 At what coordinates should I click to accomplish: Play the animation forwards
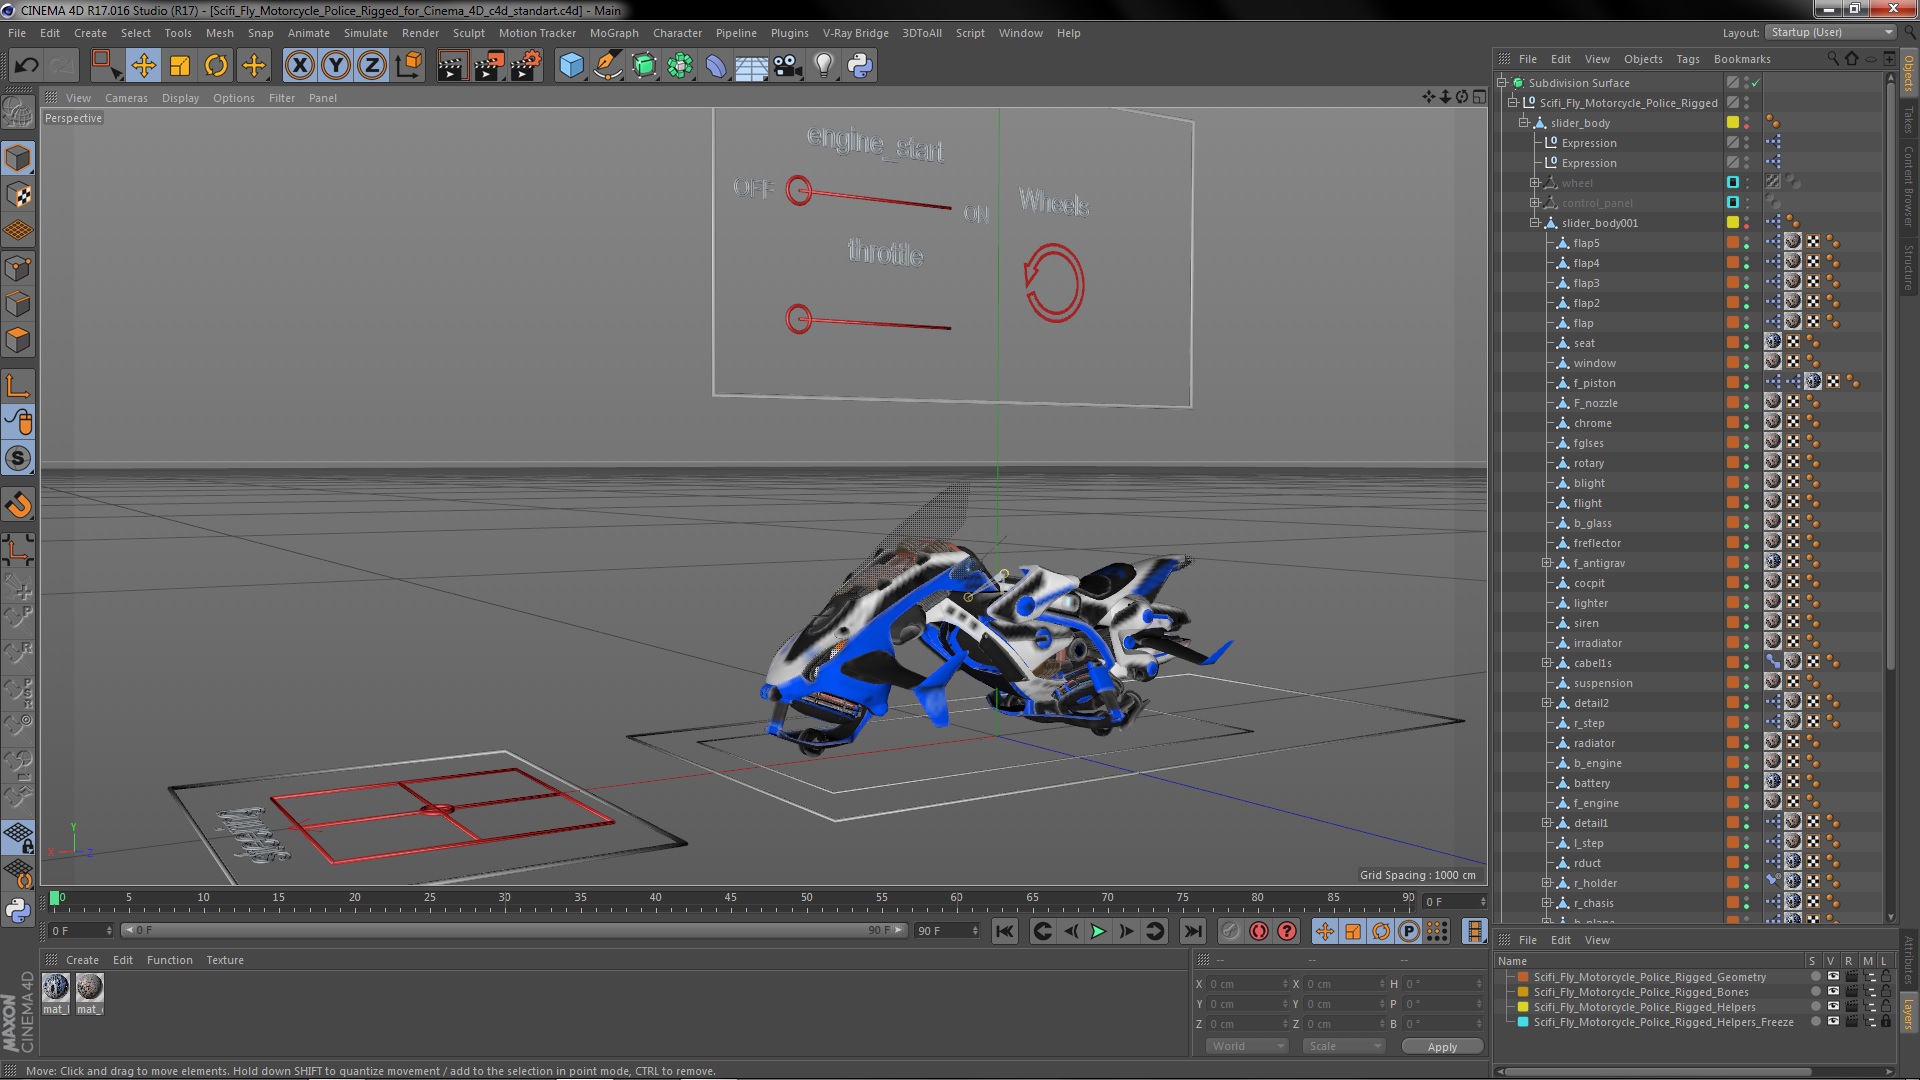1098,931
